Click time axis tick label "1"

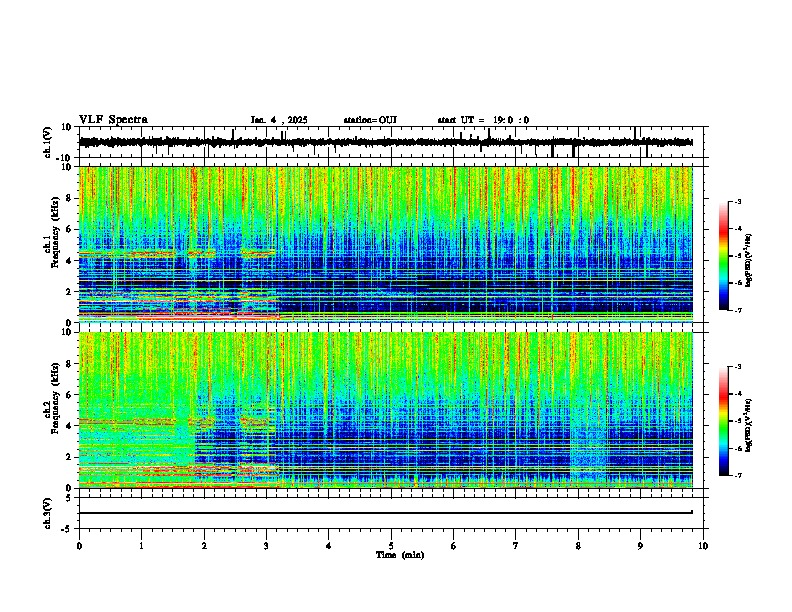tap(141, 546)
